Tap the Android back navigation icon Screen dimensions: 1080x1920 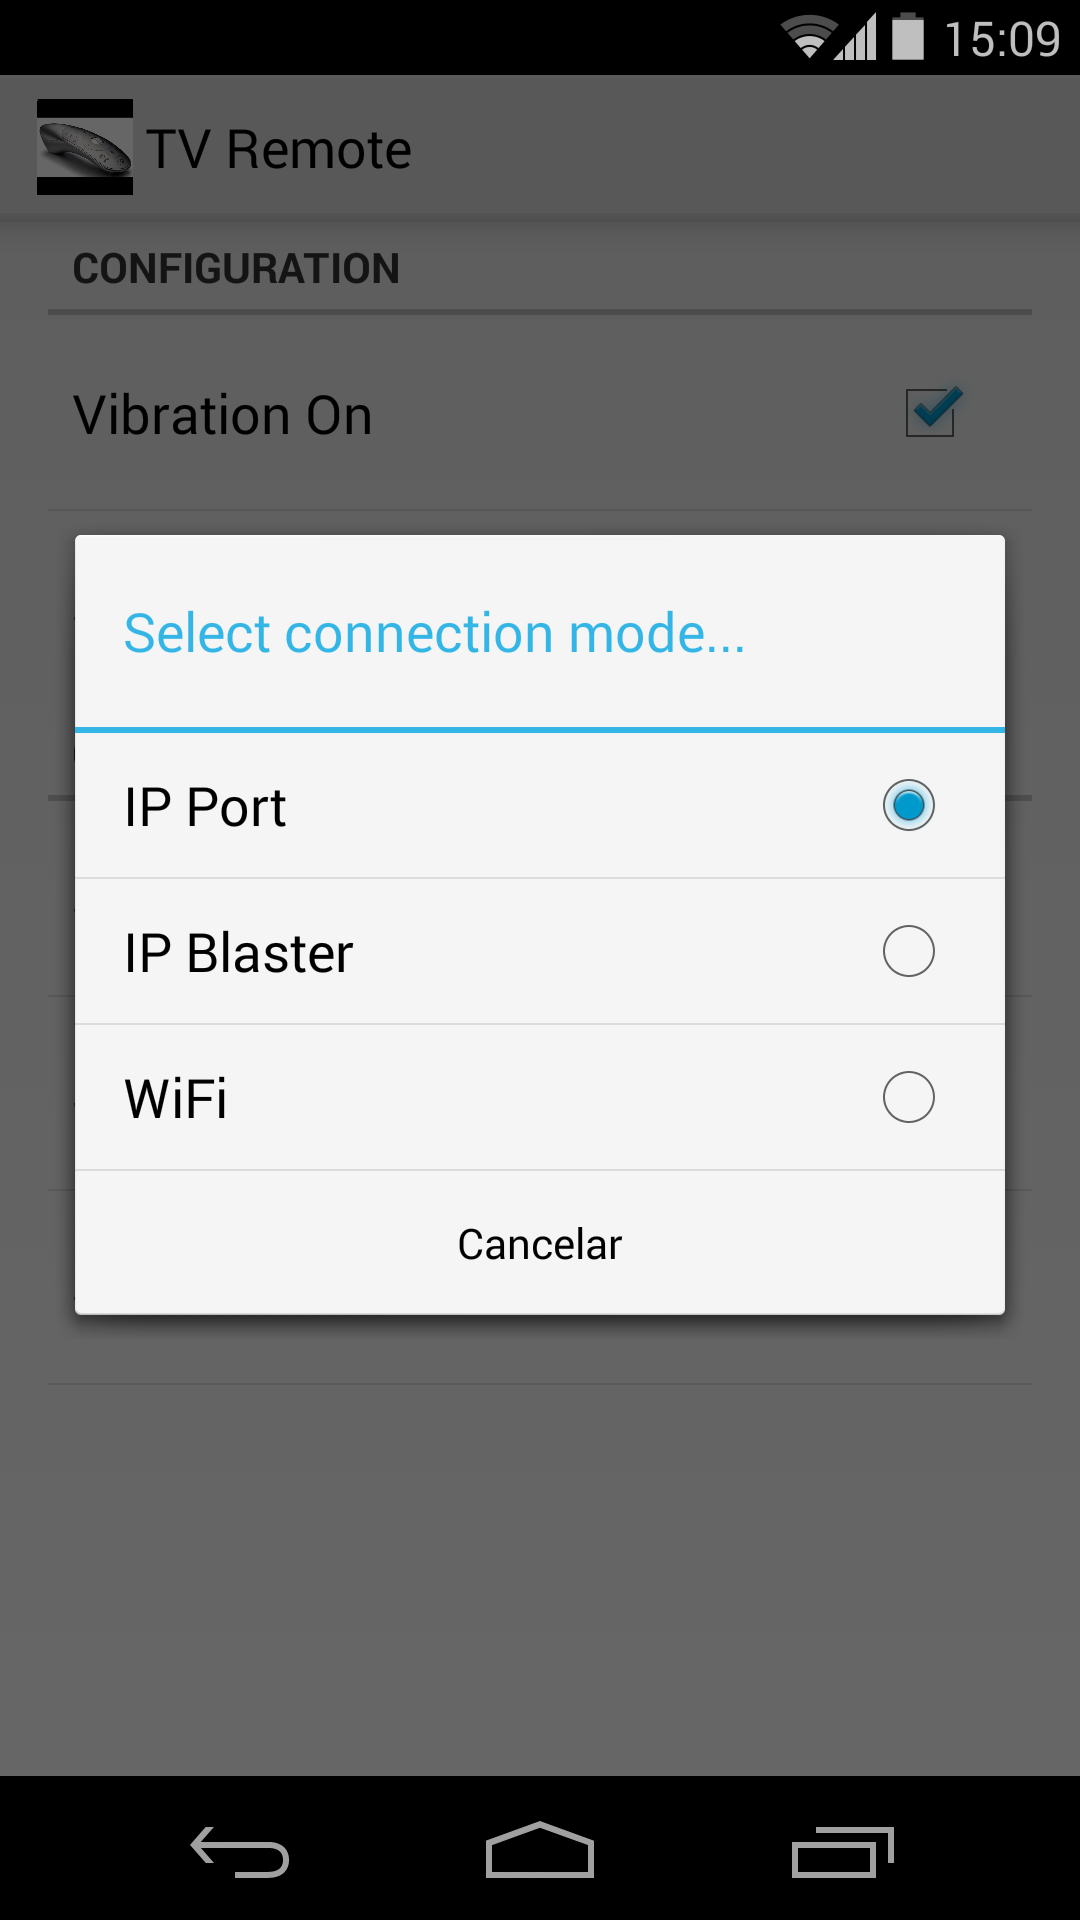coord(240,1851)
